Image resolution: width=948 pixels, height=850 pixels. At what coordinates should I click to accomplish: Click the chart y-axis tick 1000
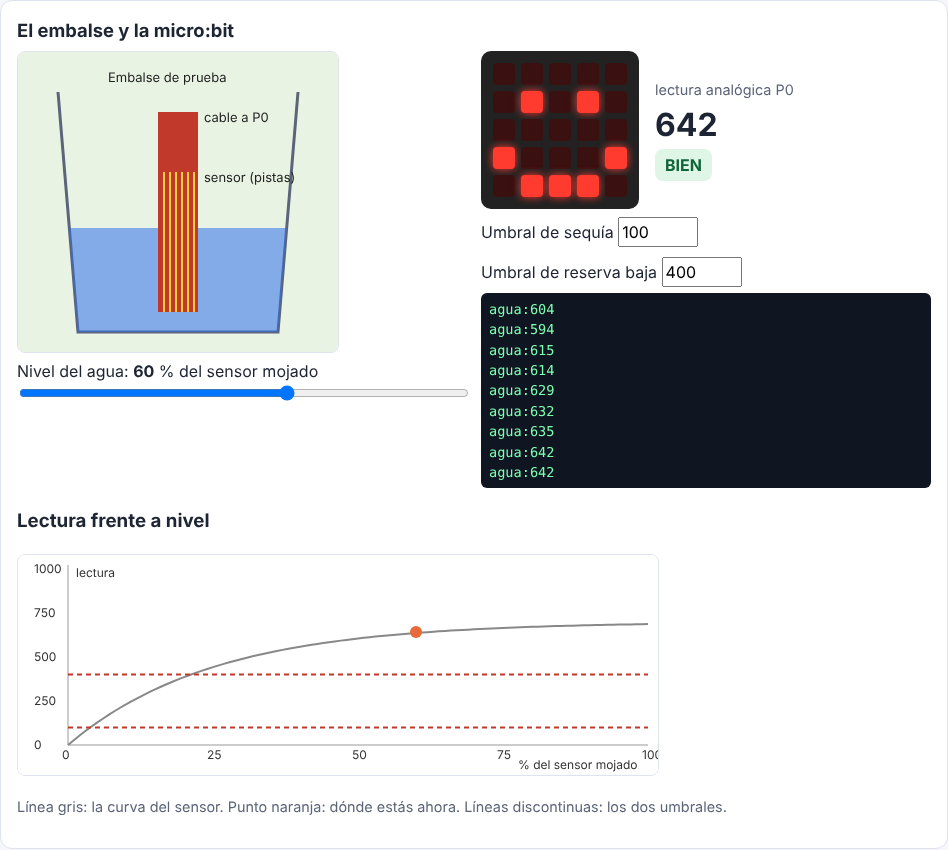pos(47,569)
